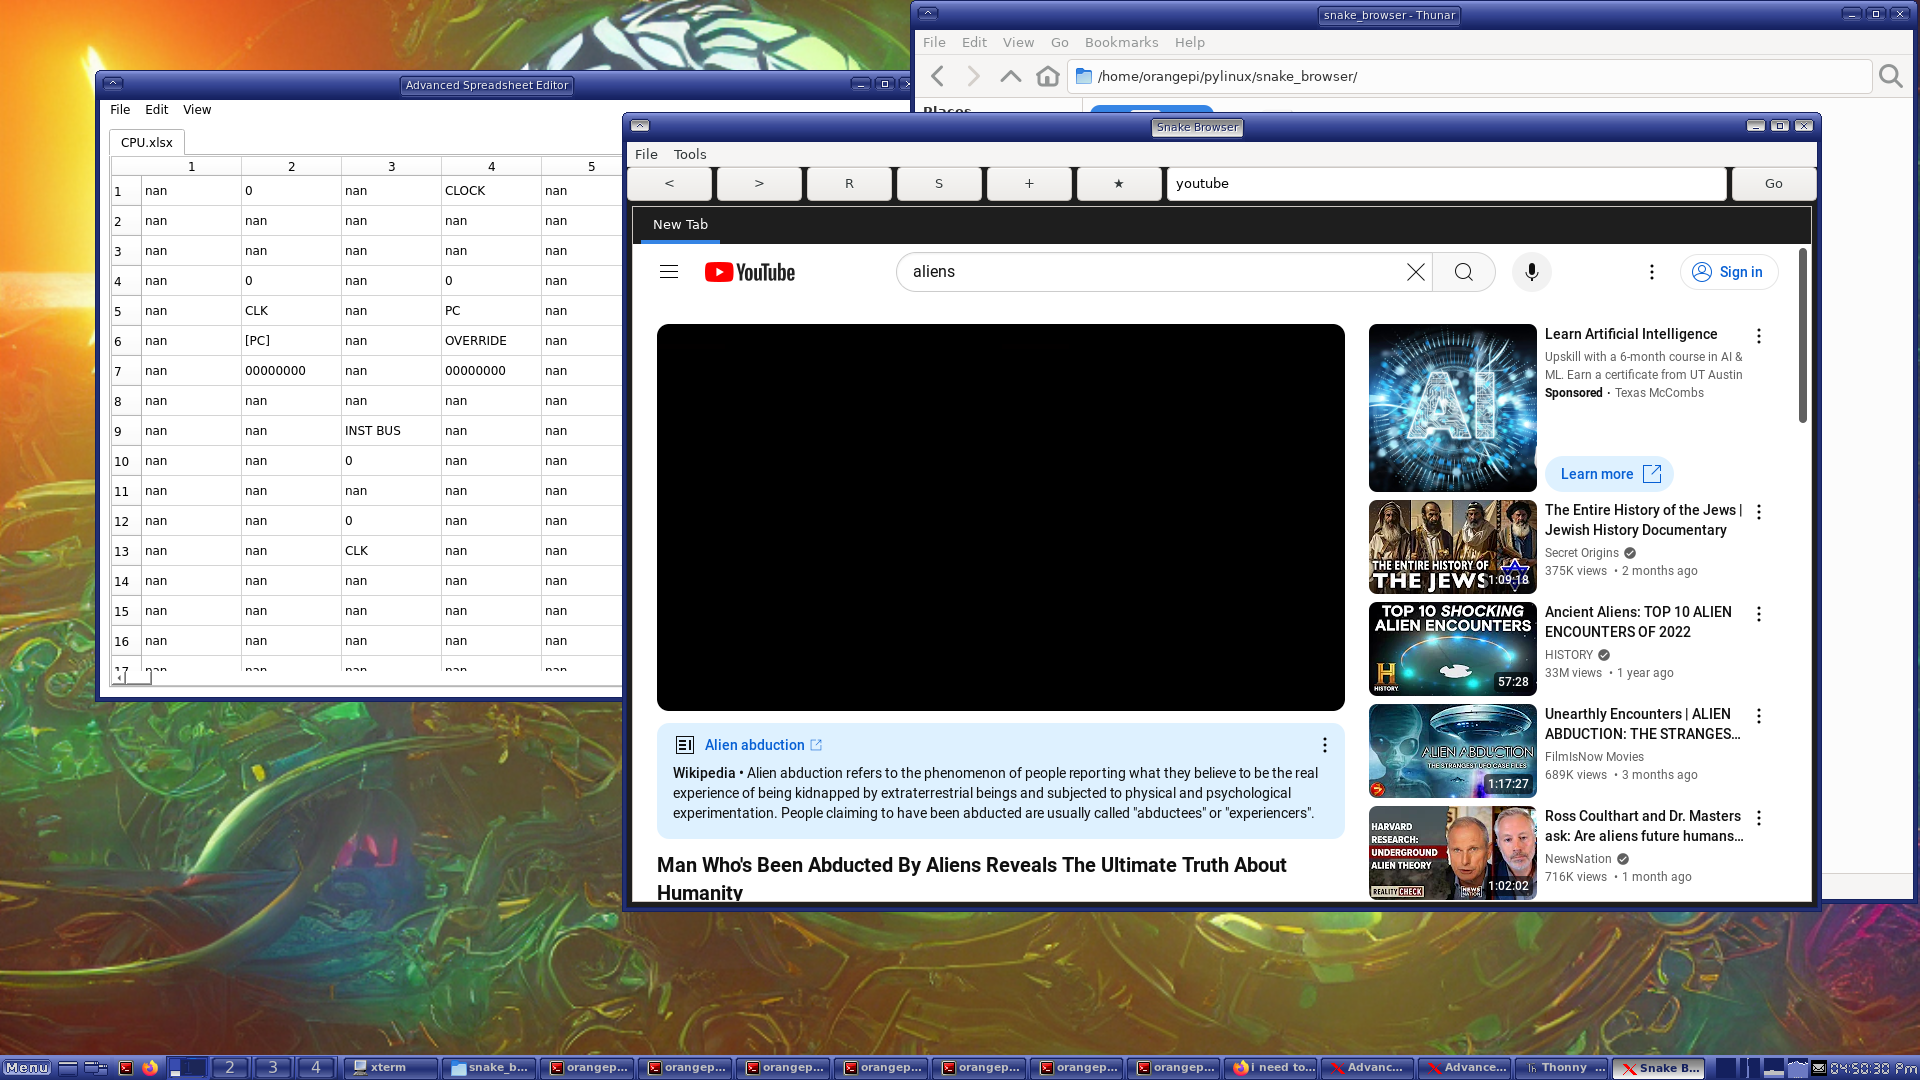Go to the YouTube logo home
The image size is (1920, 1080).
pyautogui.click(x=750, y=272)
